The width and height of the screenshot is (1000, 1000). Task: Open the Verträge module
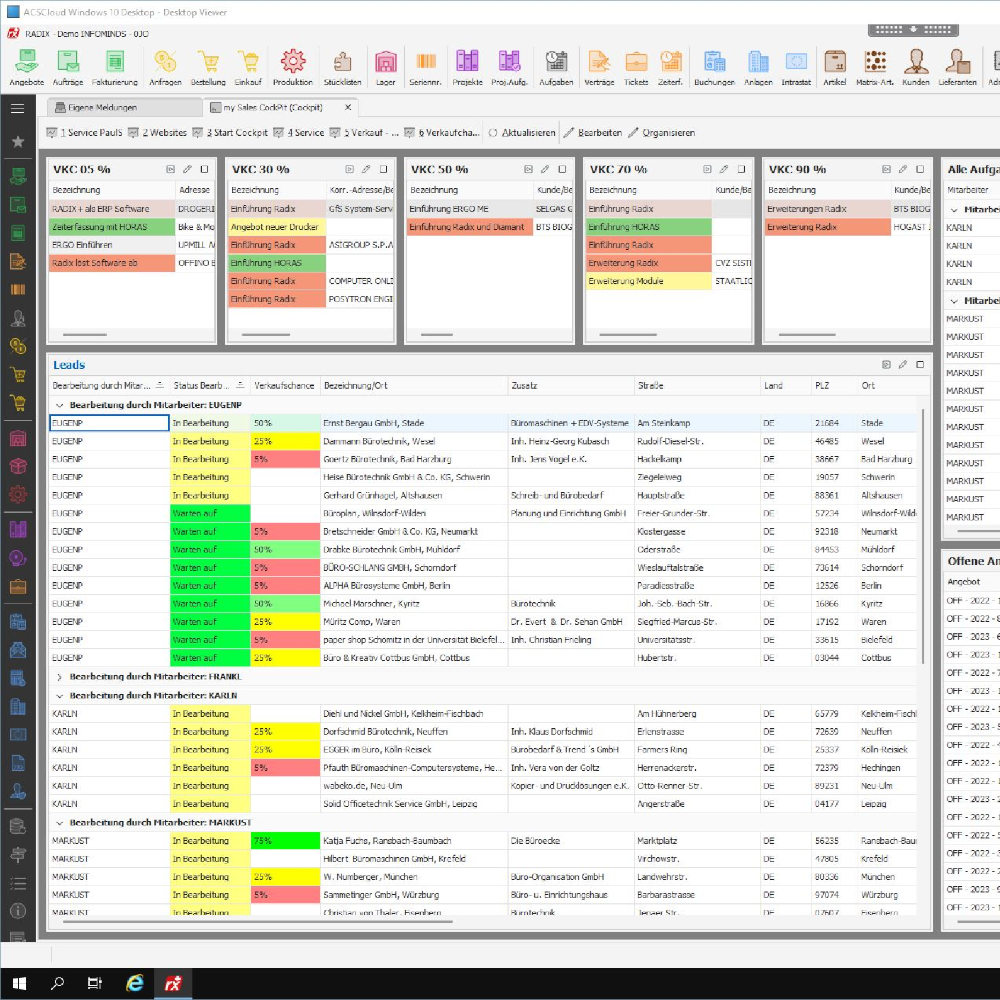tap(599, 68)
